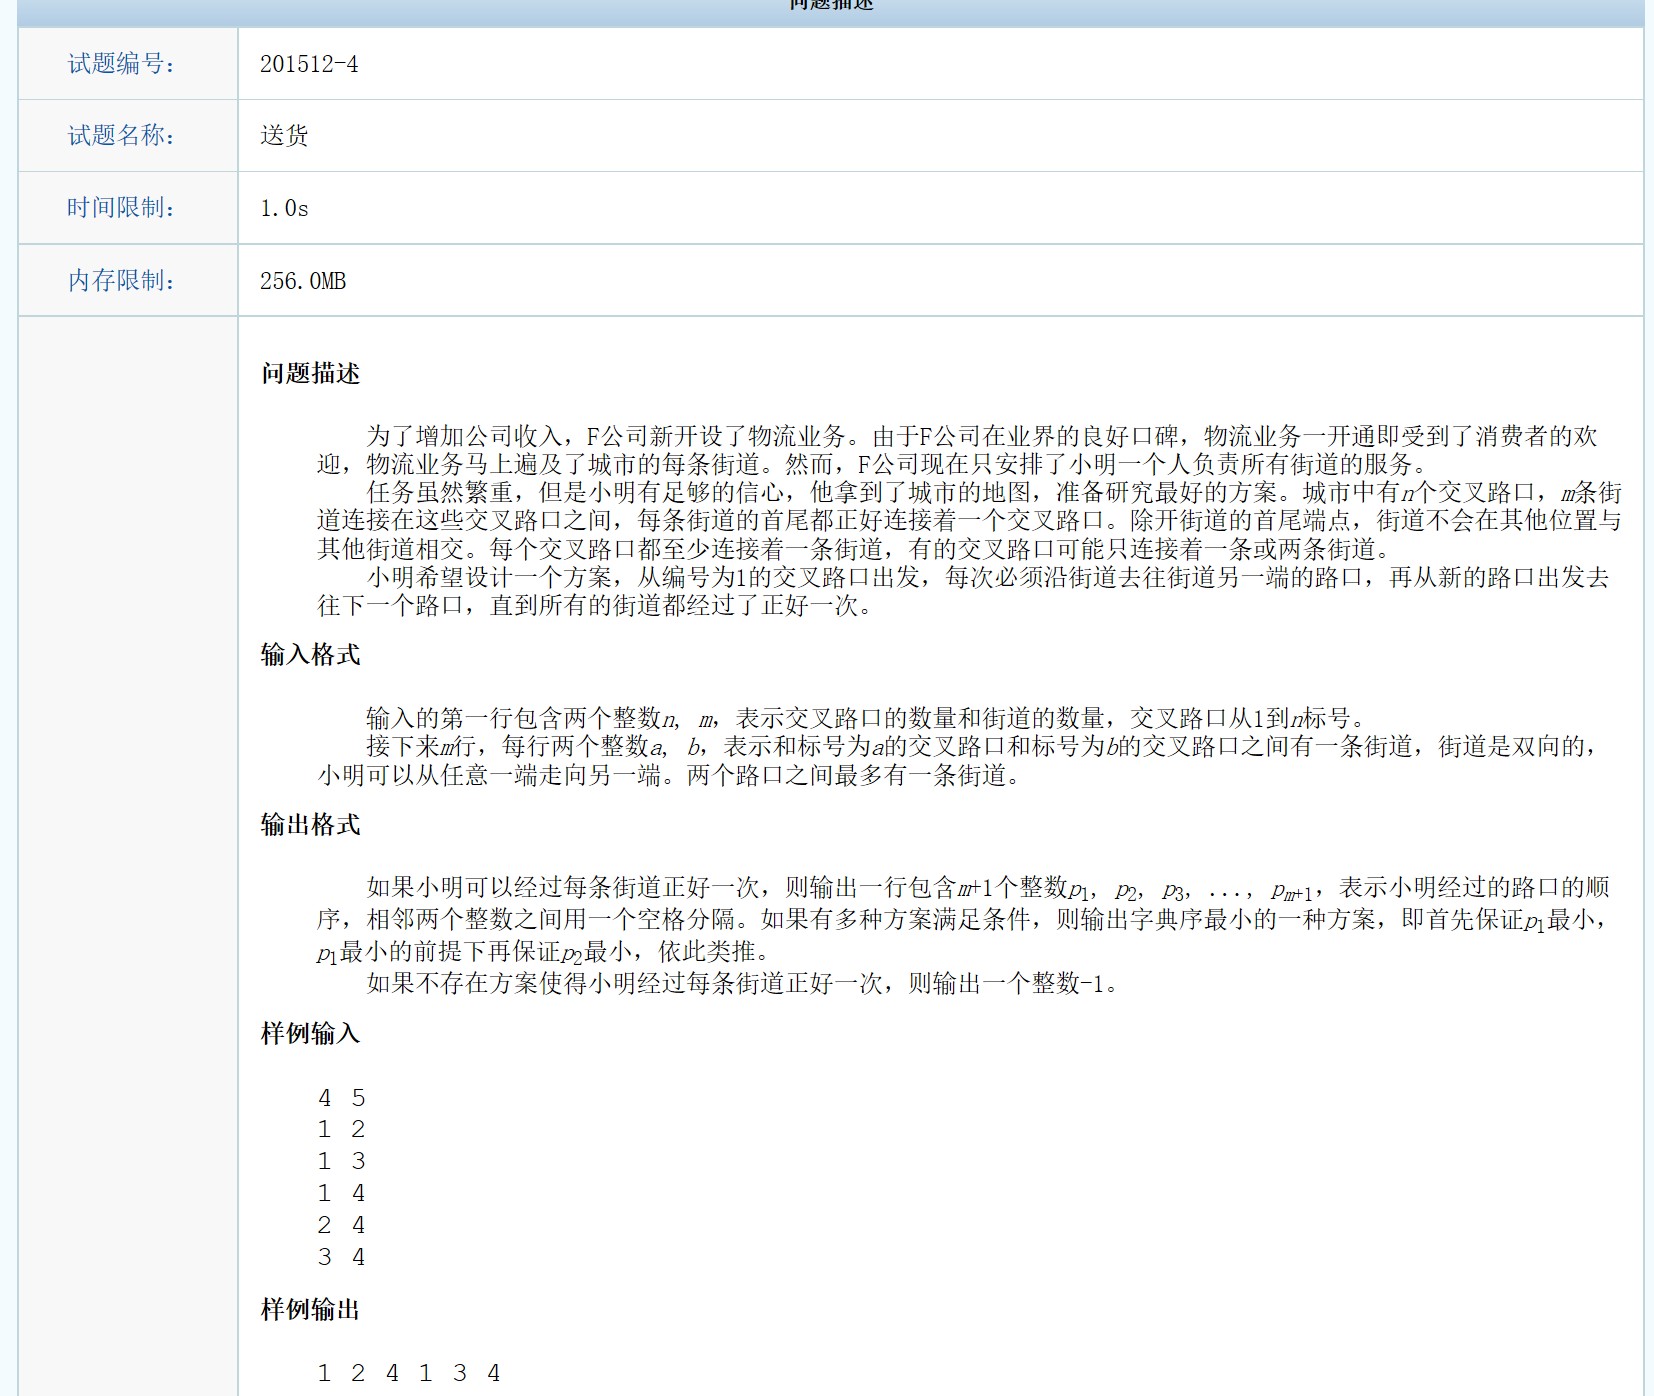1654x1396 pixels.
Task: Click the 输出格式 heading
Action: pos(310,825)
